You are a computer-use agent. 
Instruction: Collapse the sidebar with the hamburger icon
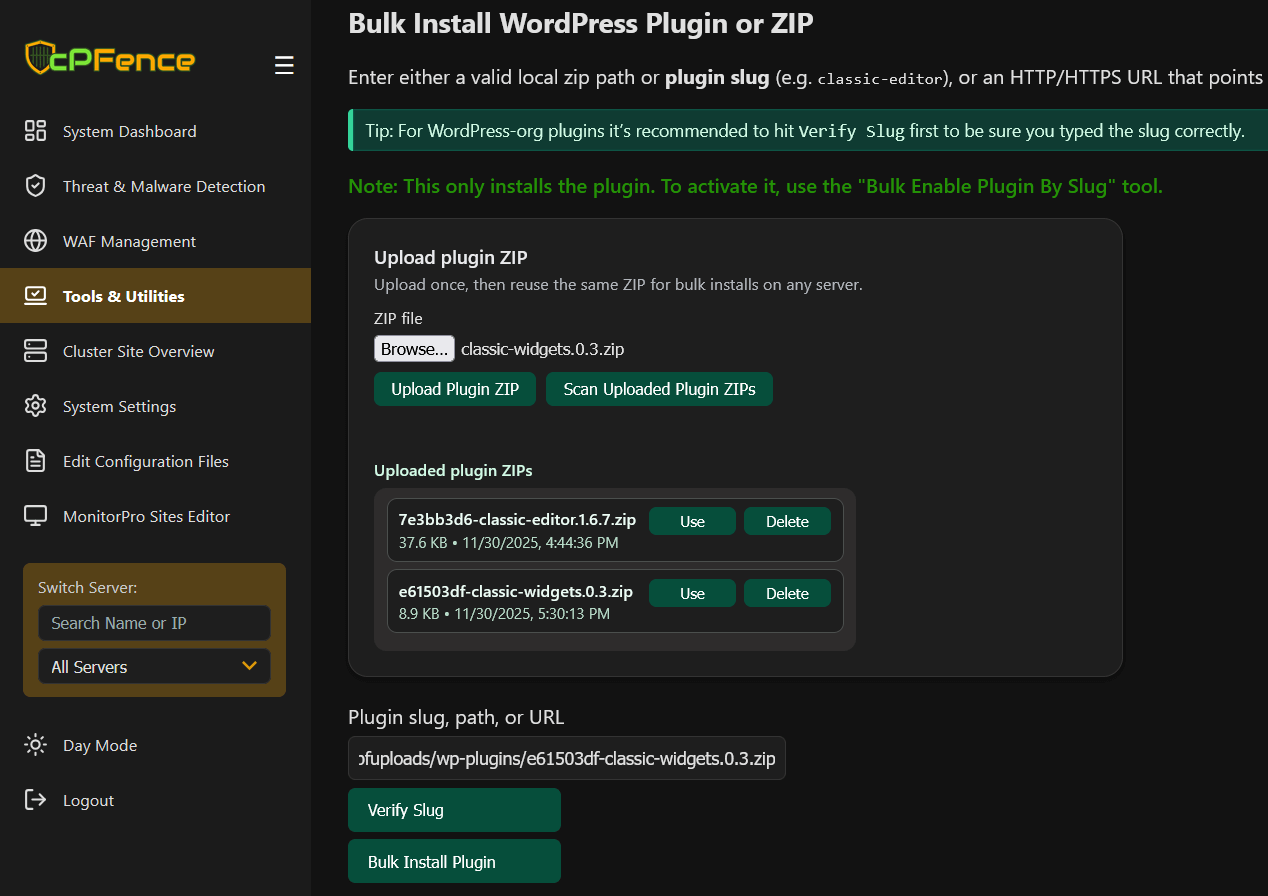coord(284,65)
